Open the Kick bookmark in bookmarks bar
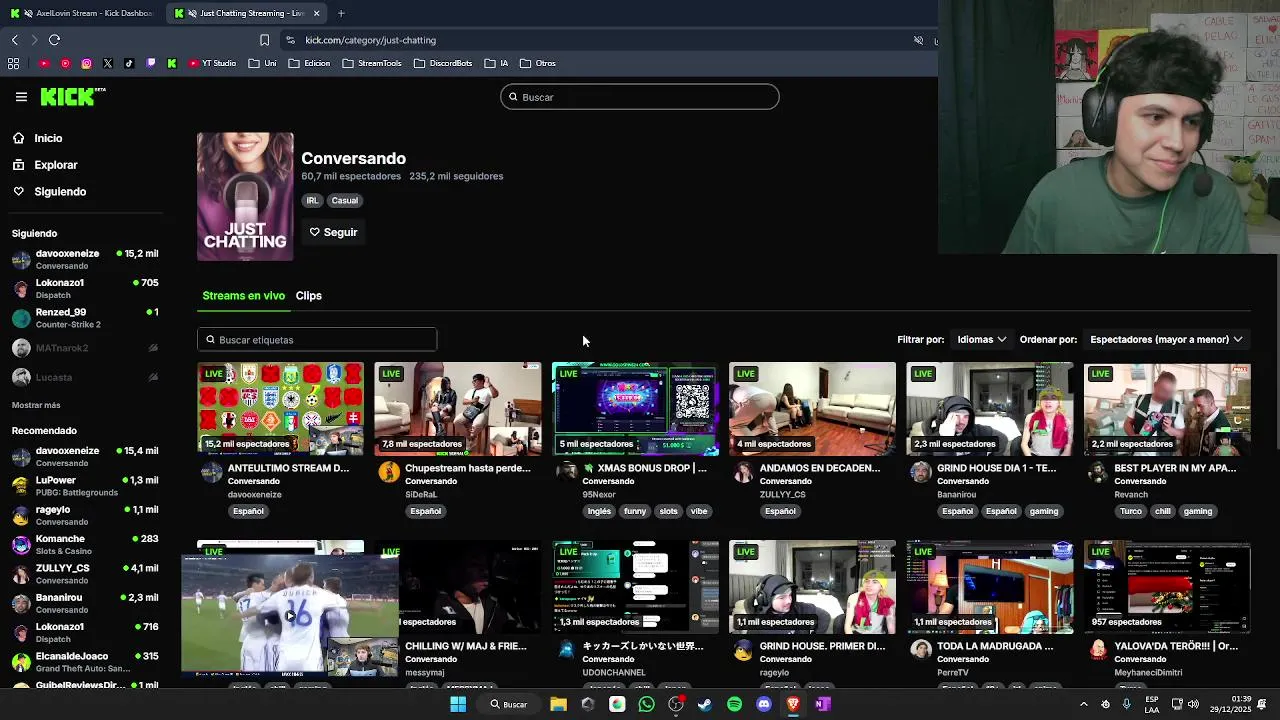Screen dimensions: 1280x720 (x=172, y=63)
